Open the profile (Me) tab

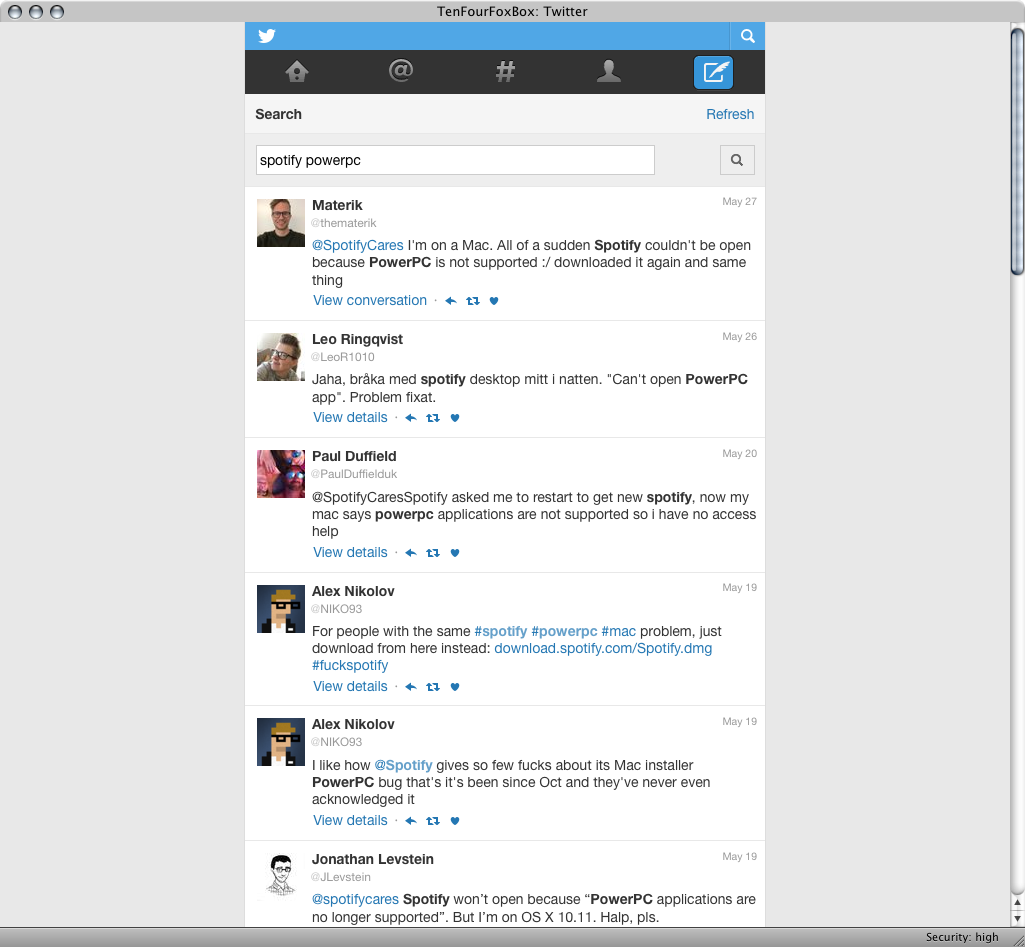[609, 71]
